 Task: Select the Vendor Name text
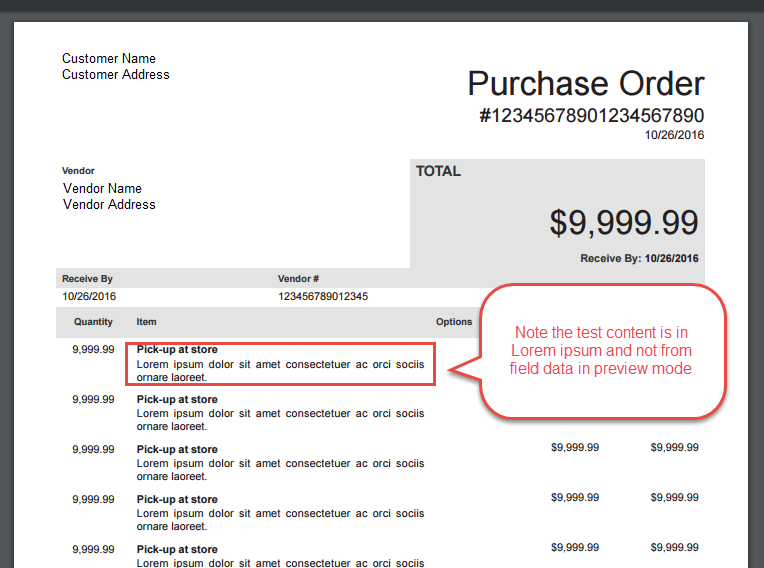tap(102, 188)
